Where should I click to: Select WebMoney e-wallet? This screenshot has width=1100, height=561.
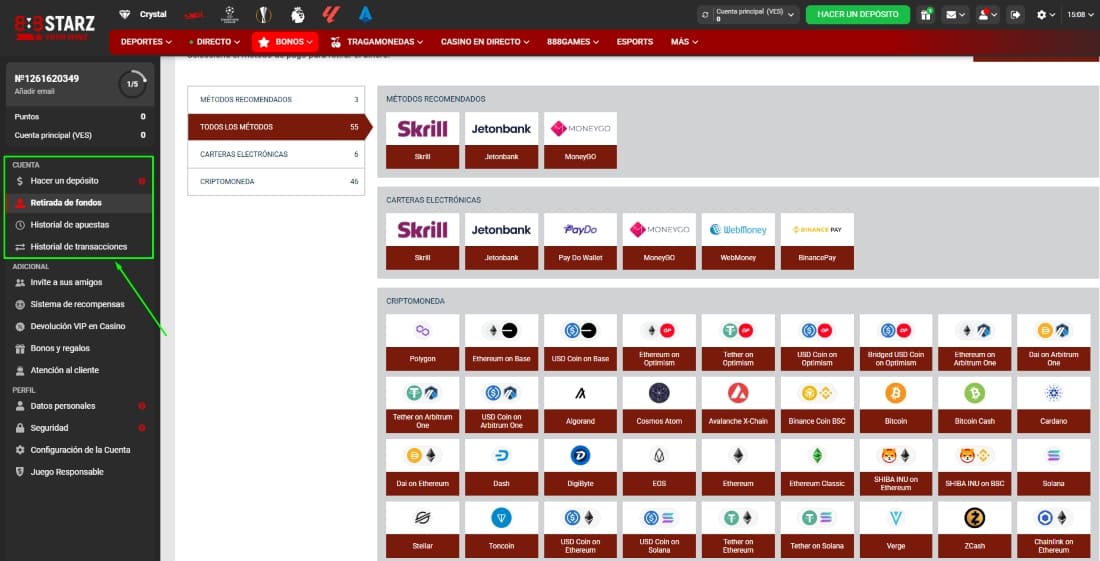[x=738, y=241]
